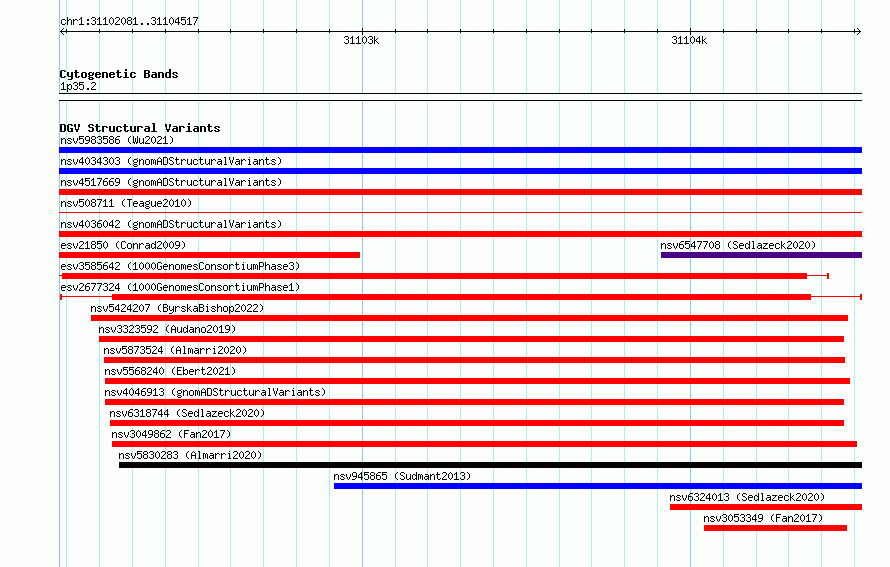Select the nsv6318744 red variant bar

point(477,423)
